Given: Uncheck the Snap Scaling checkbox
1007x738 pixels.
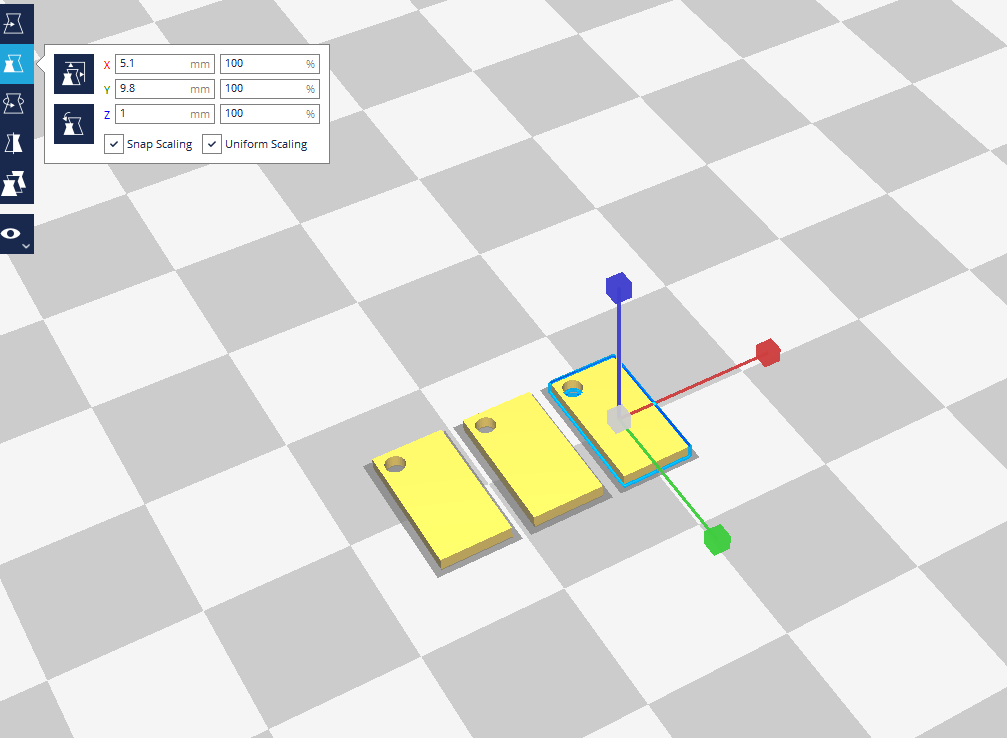Looking at the screenshot, I should pos(114,144).
